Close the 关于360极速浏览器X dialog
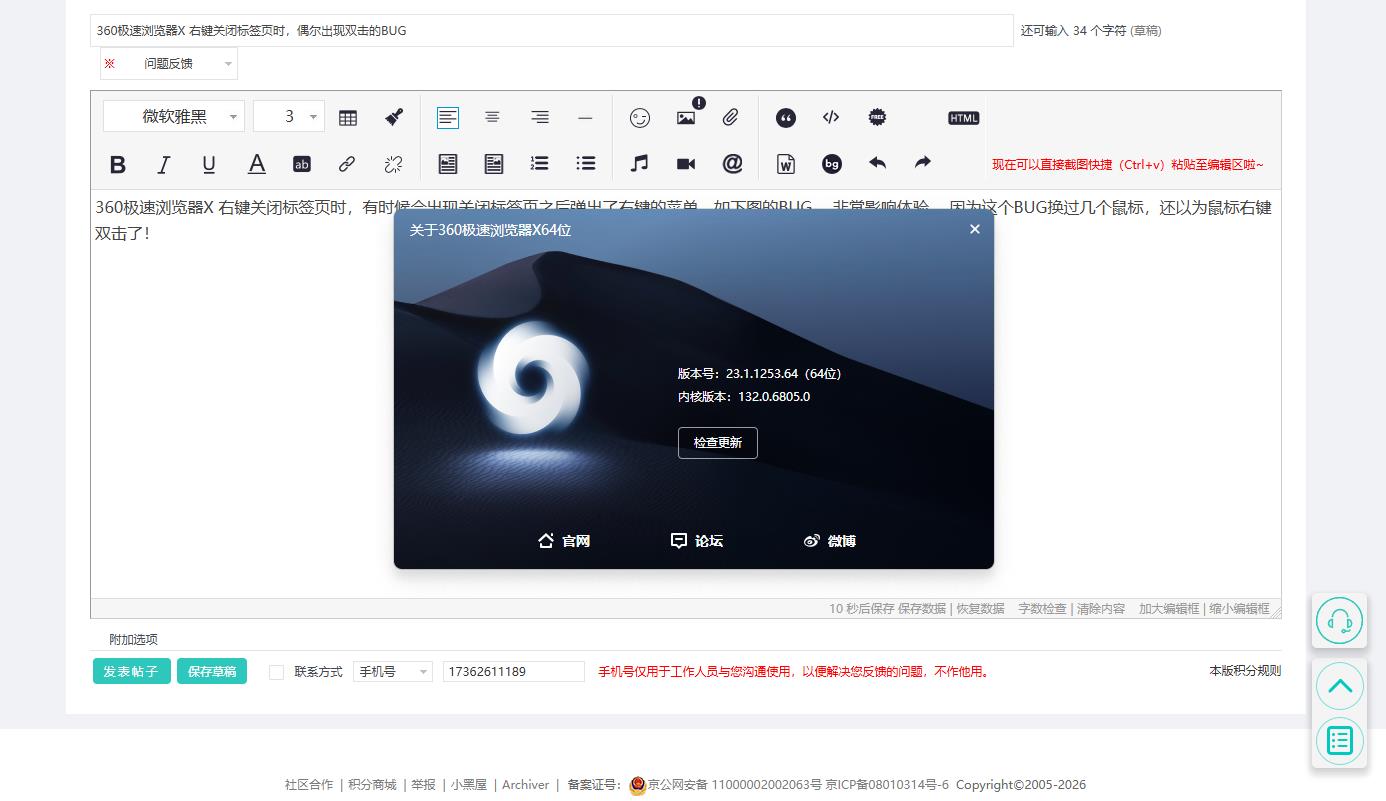 [x=975, y=229]
